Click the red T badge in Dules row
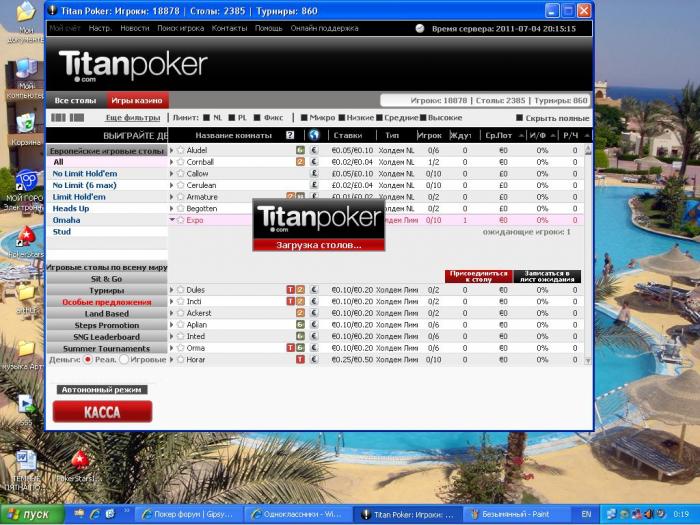Image resolution: width=700 pixels, height=525 pixels. 291,290
